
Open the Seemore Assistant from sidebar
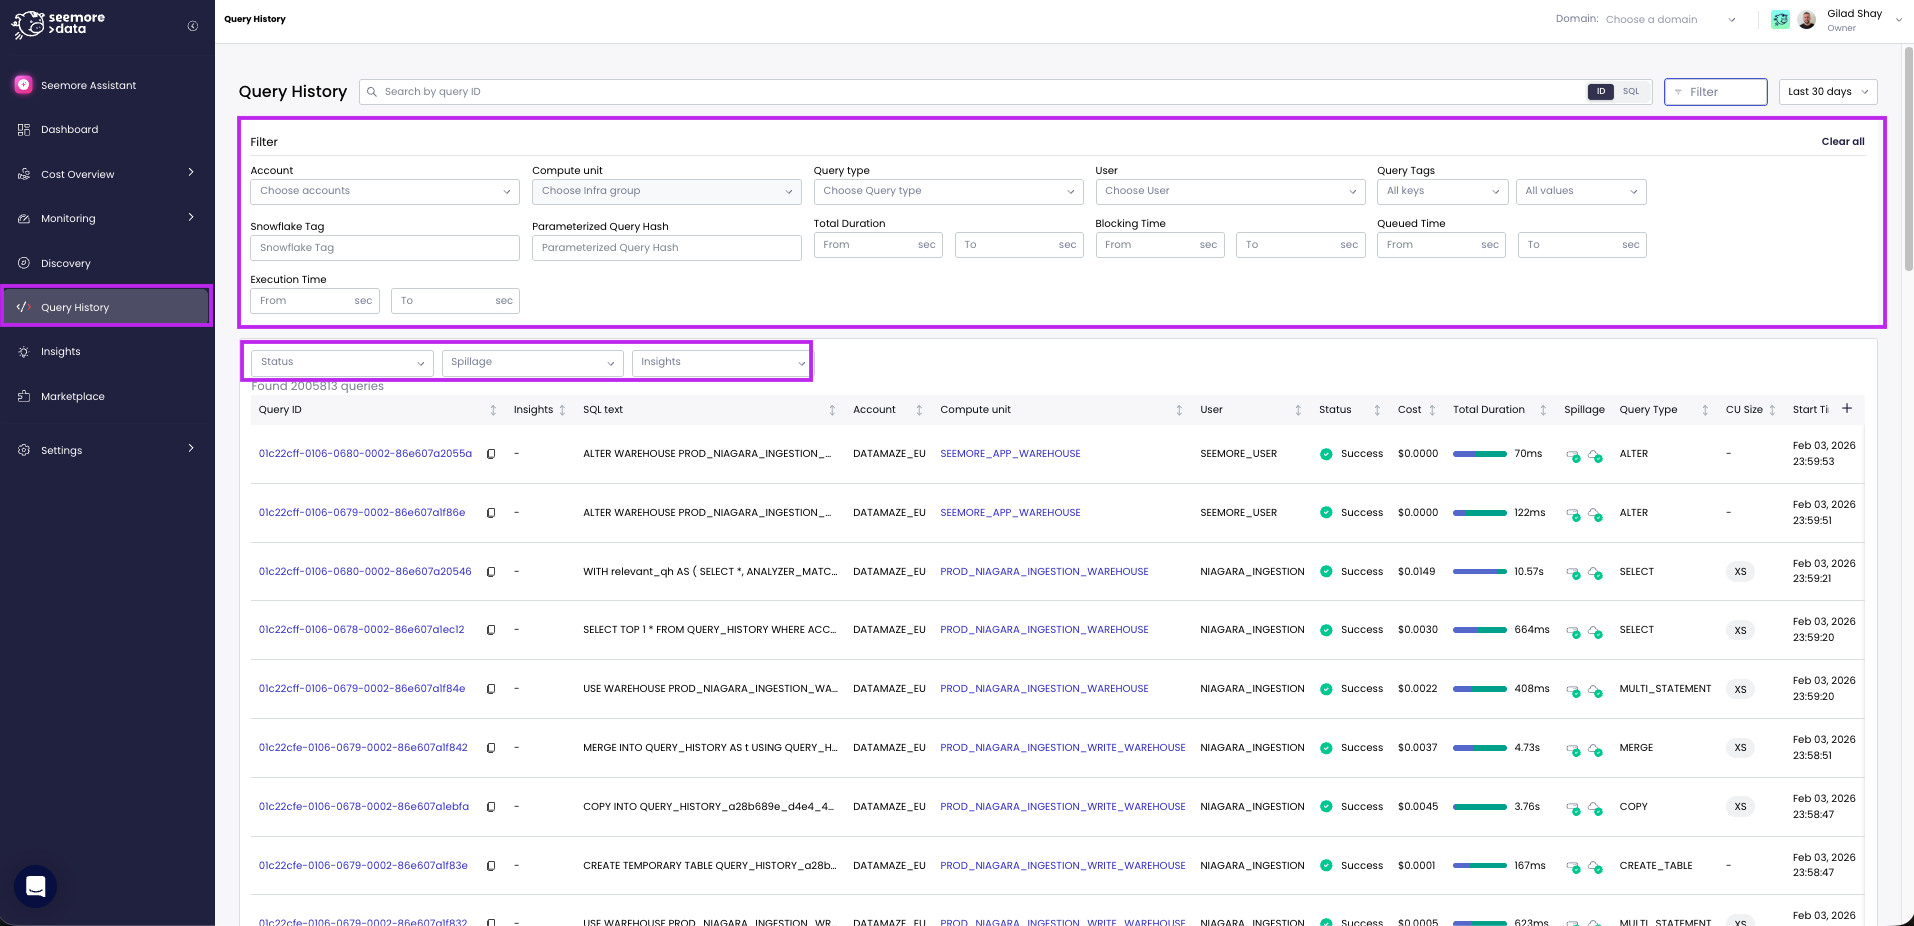click(88, 85)
